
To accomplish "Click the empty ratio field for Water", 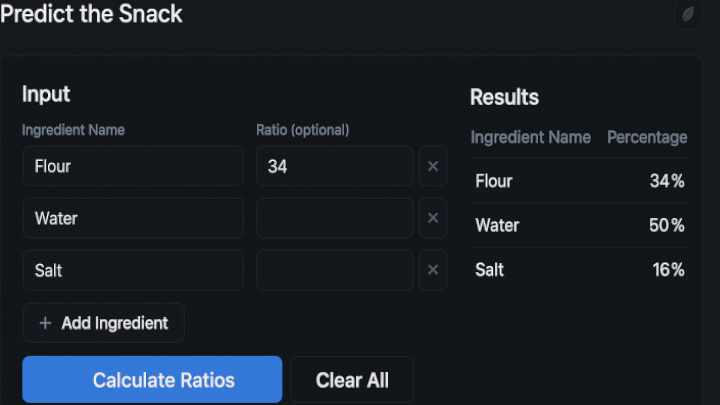I will click(x=335, y=218).
